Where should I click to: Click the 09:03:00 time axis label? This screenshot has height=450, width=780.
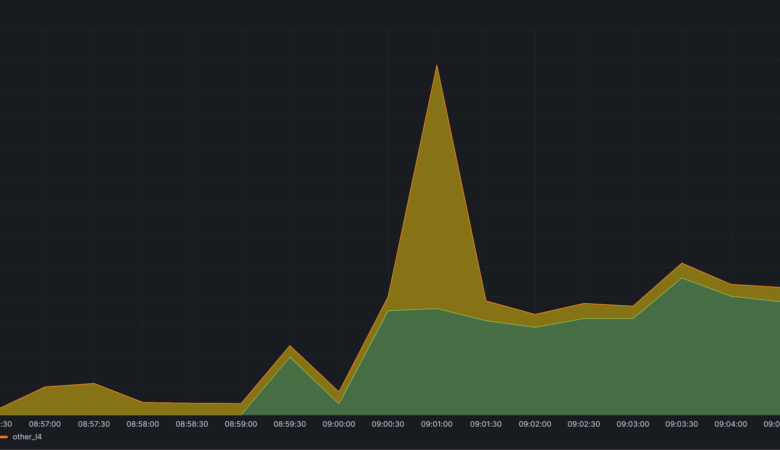click(x=633, y=424)
